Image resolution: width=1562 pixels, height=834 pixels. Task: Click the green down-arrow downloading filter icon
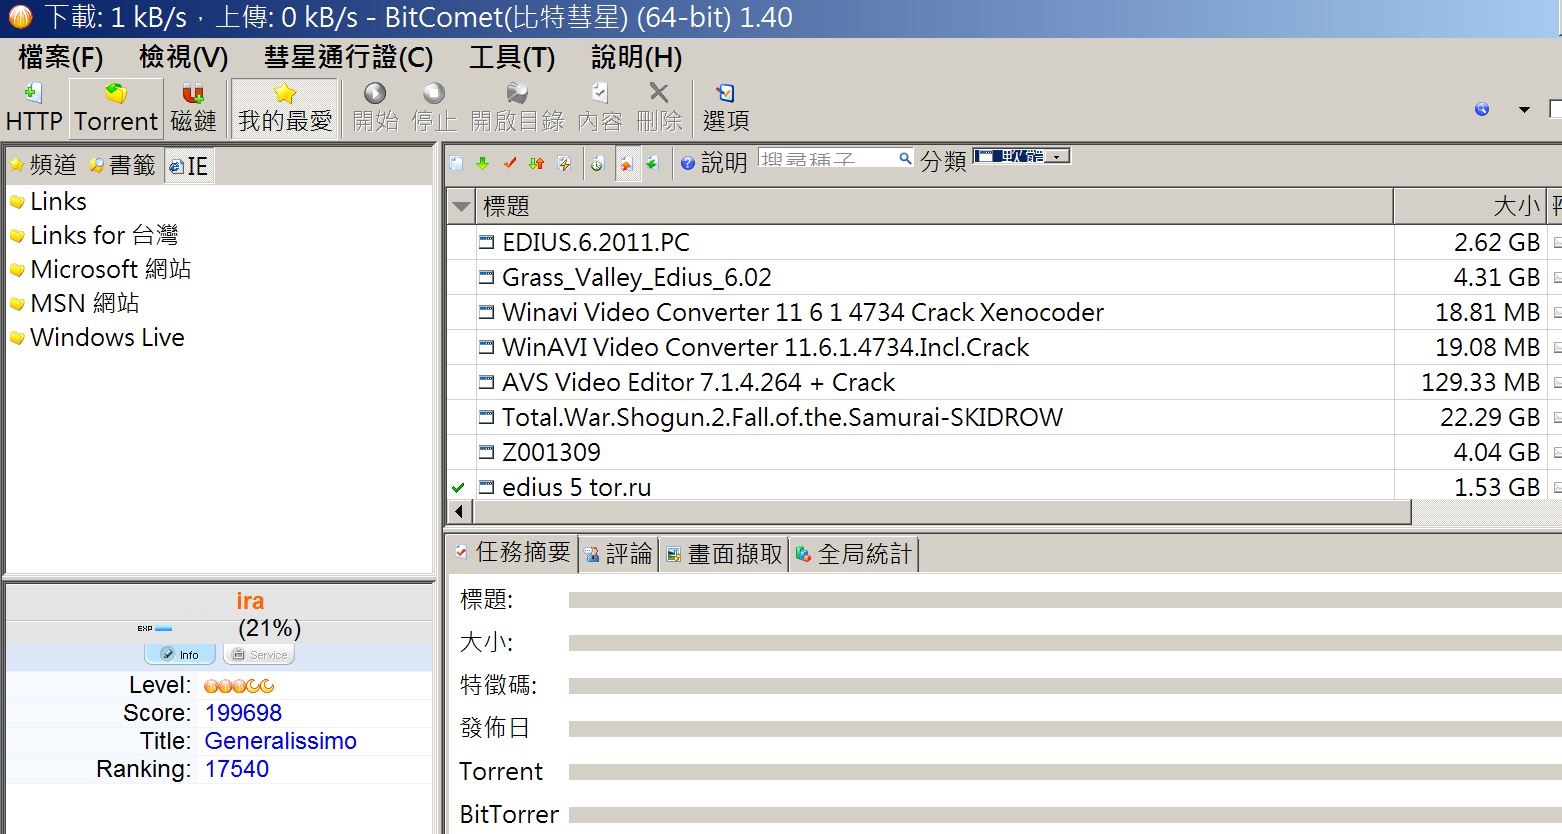pyautogui.click(x=483, y=163)
